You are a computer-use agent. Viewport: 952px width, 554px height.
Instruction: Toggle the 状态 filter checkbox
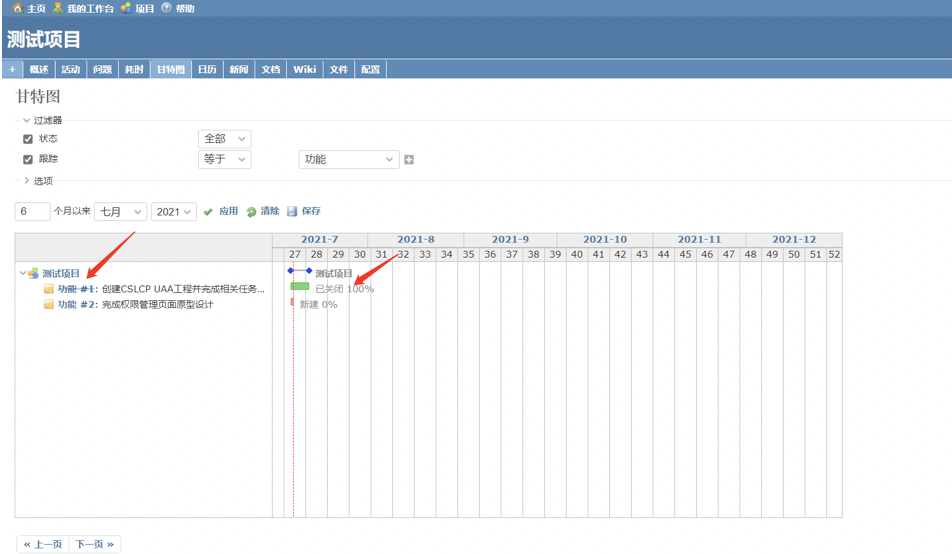28,139
